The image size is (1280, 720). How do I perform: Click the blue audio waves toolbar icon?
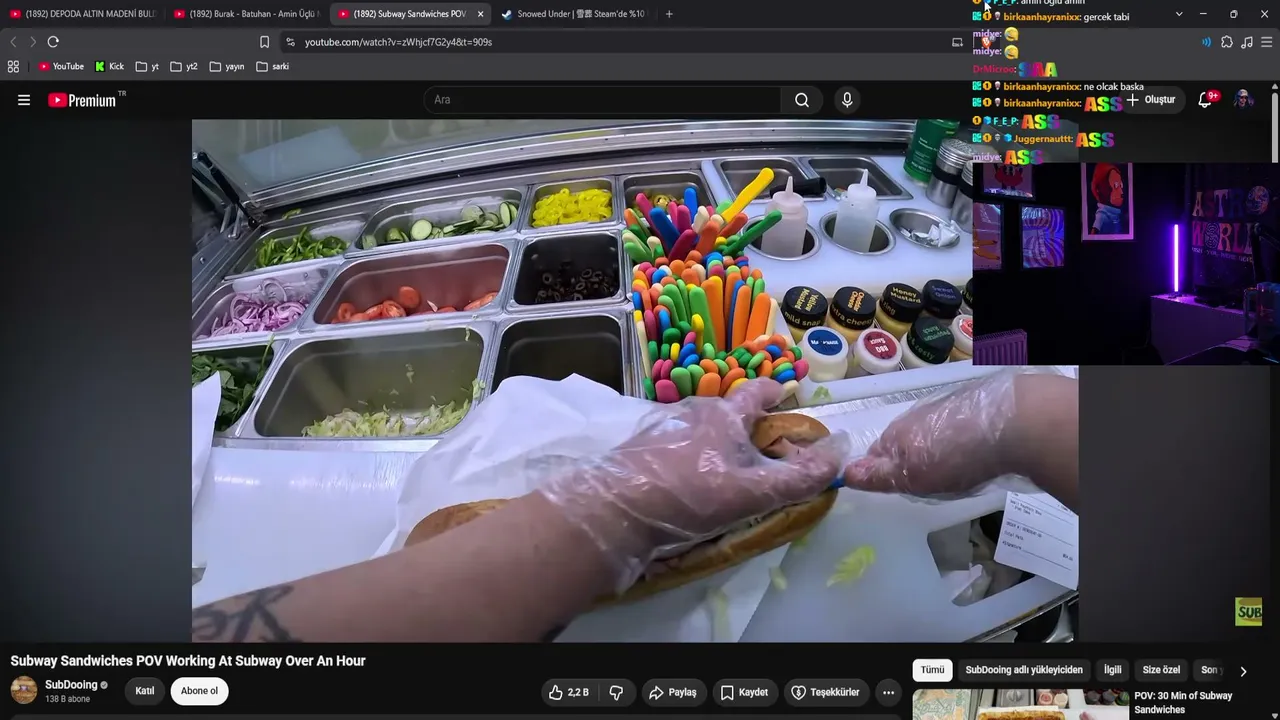1206,42
